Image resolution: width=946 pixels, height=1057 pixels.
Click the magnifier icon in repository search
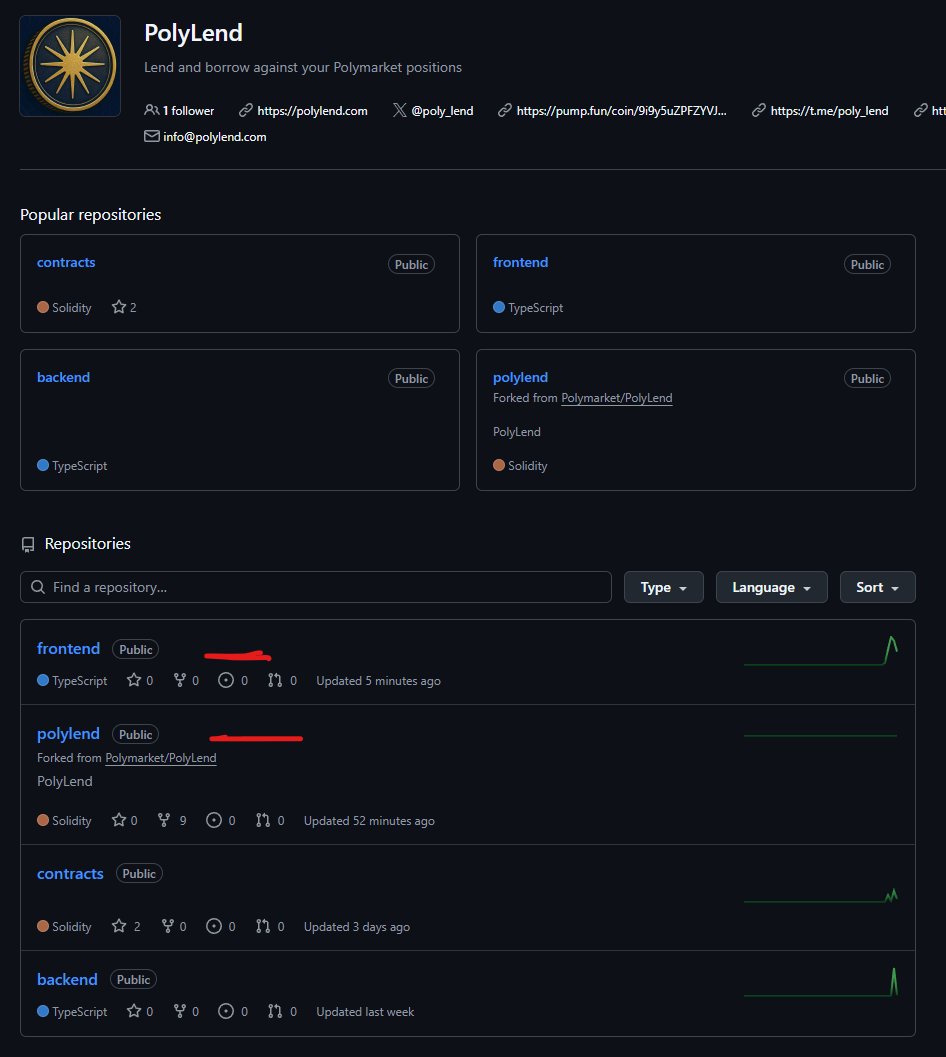(x=37, y=587)
